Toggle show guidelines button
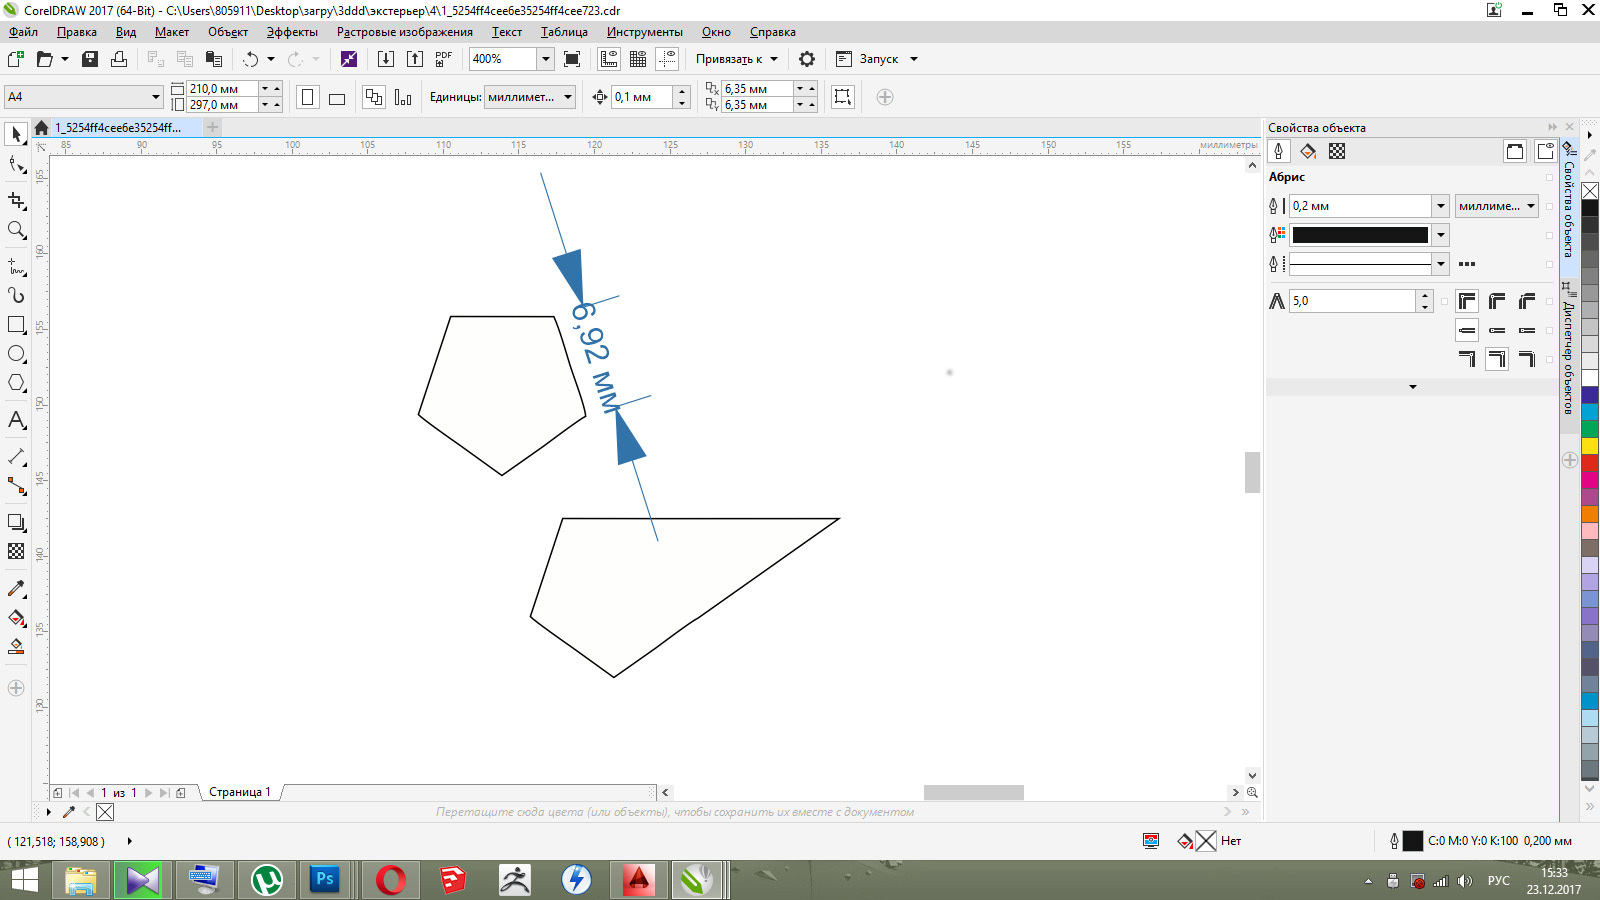 pyautogui.click(x=668, y=59)
